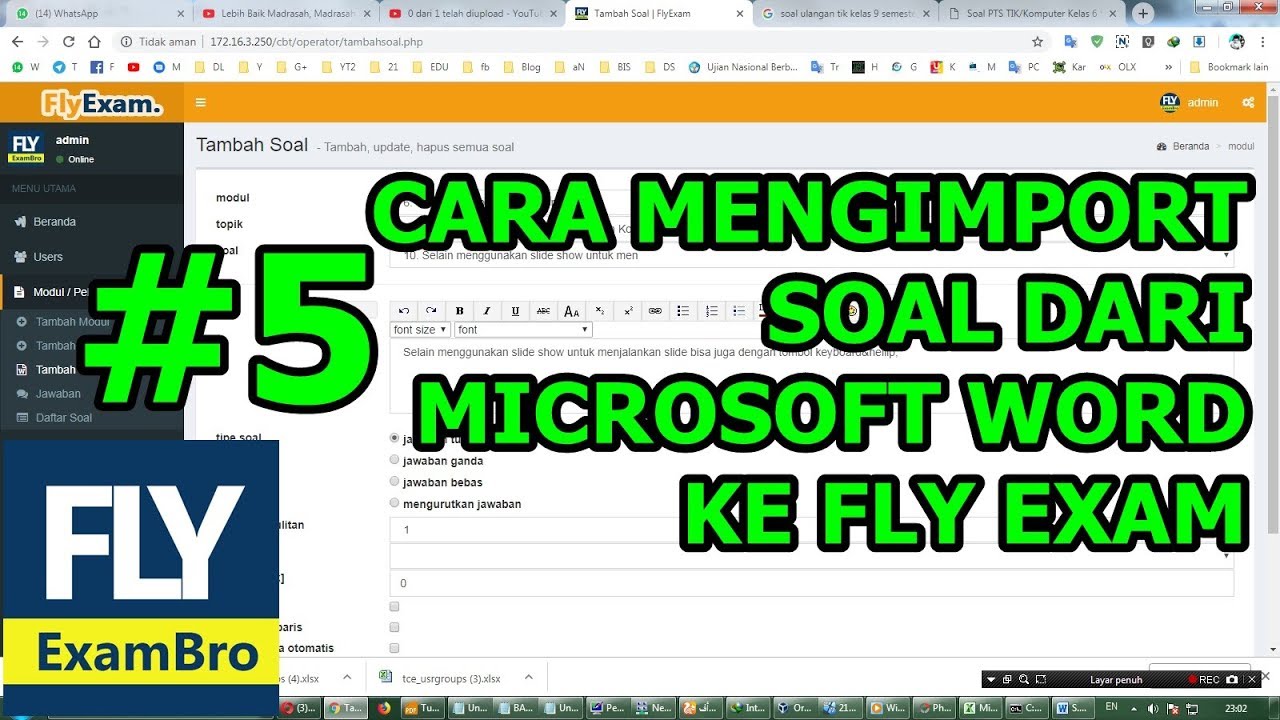Viewport: 1280px width, 720px height.
Task: Open the 'soal' question selection dropdown
Action: coord(811,255)
